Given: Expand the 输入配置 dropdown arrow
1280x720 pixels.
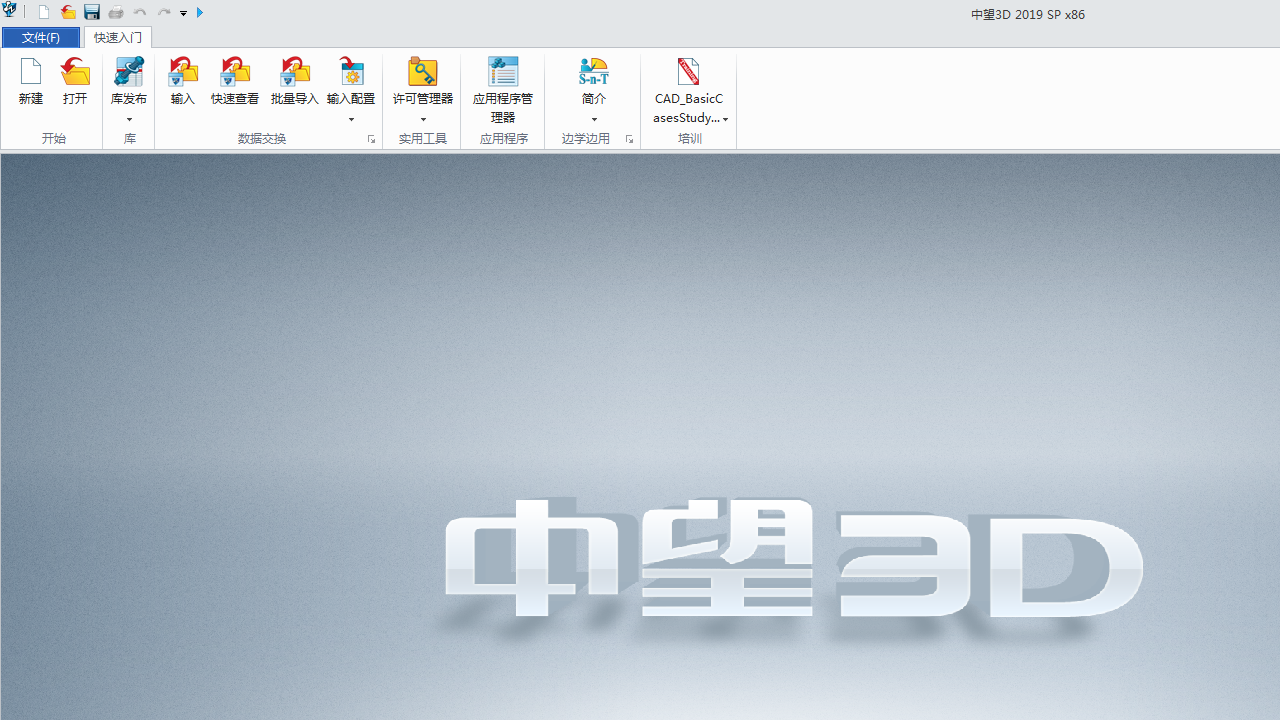Looking at the screenshot, I should (351, 119).
